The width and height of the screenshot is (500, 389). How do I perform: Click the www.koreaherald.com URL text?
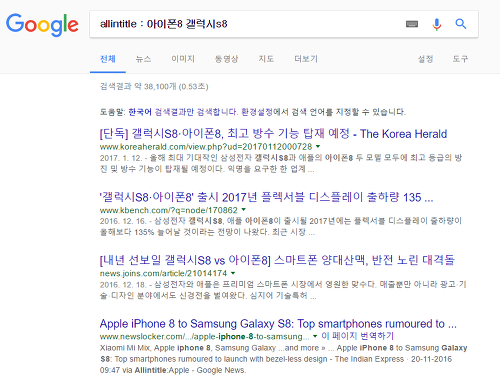click(x=206, y=147)
